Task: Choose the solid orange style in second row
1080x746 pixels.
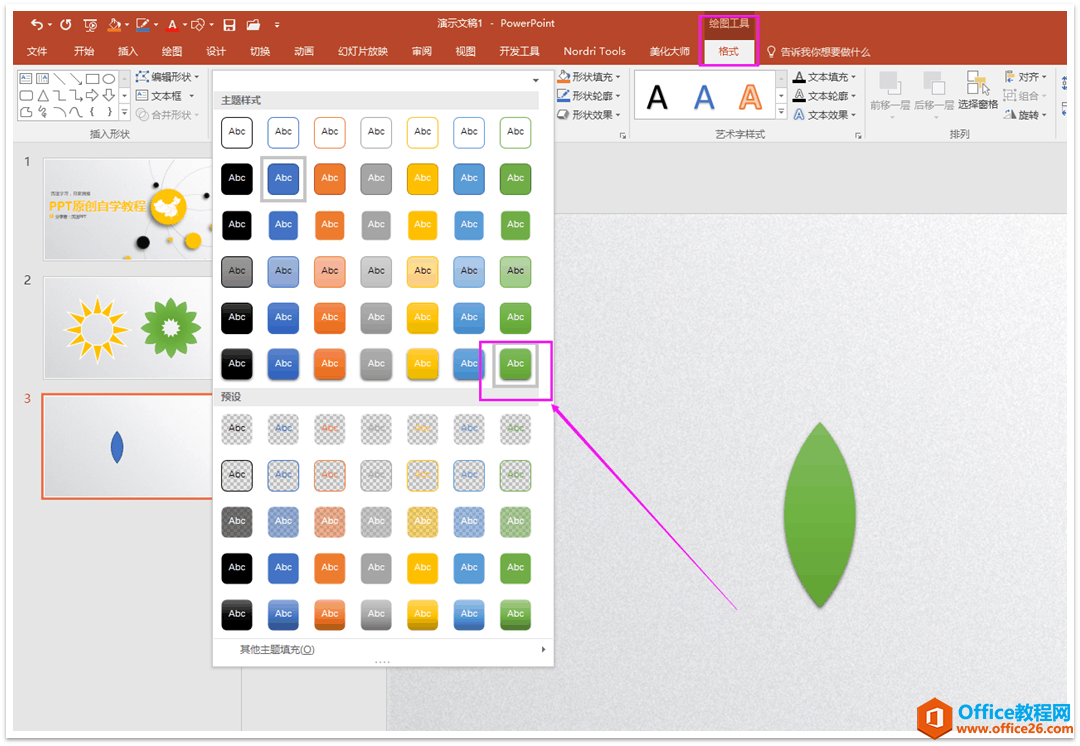Action: tap(330, 178)
